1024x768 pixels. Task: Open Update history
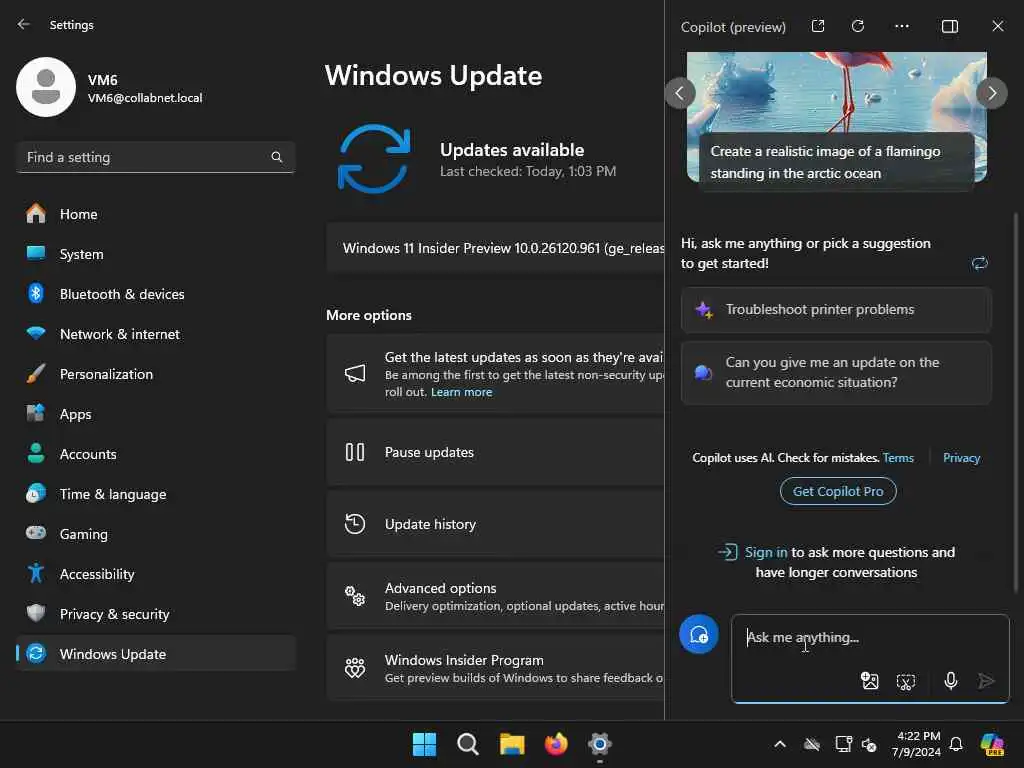(496, 524)
